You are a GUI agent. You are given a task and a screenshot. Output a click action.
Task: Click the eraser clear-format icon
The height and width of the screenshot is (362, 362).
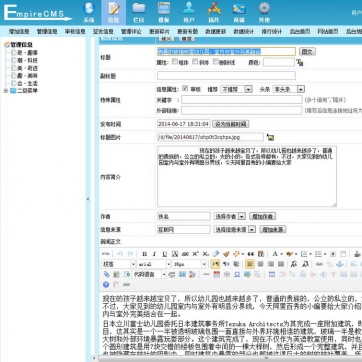(216, 254)
